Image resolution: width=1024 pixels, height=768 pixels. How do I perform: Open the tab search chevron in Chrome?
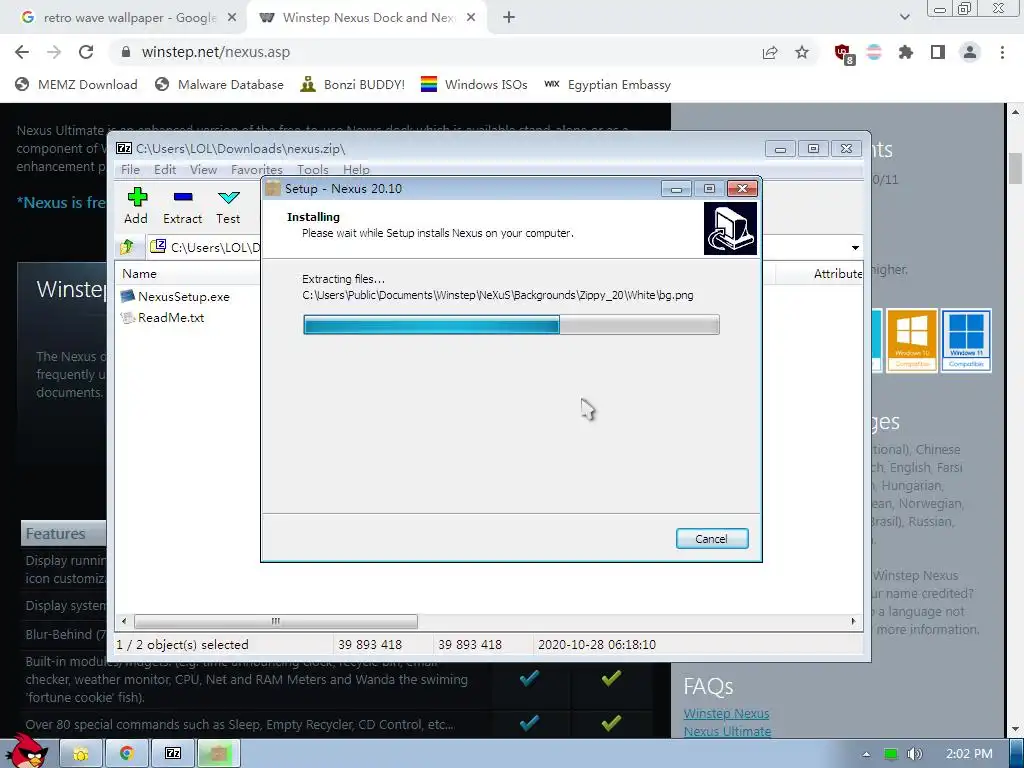(904, 17)
